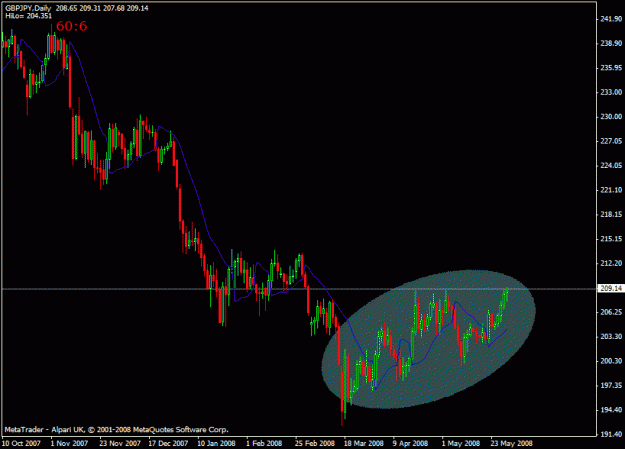Click the 1 Feb 2008 time axis label

pyautogui.click(x=264, y=443)
